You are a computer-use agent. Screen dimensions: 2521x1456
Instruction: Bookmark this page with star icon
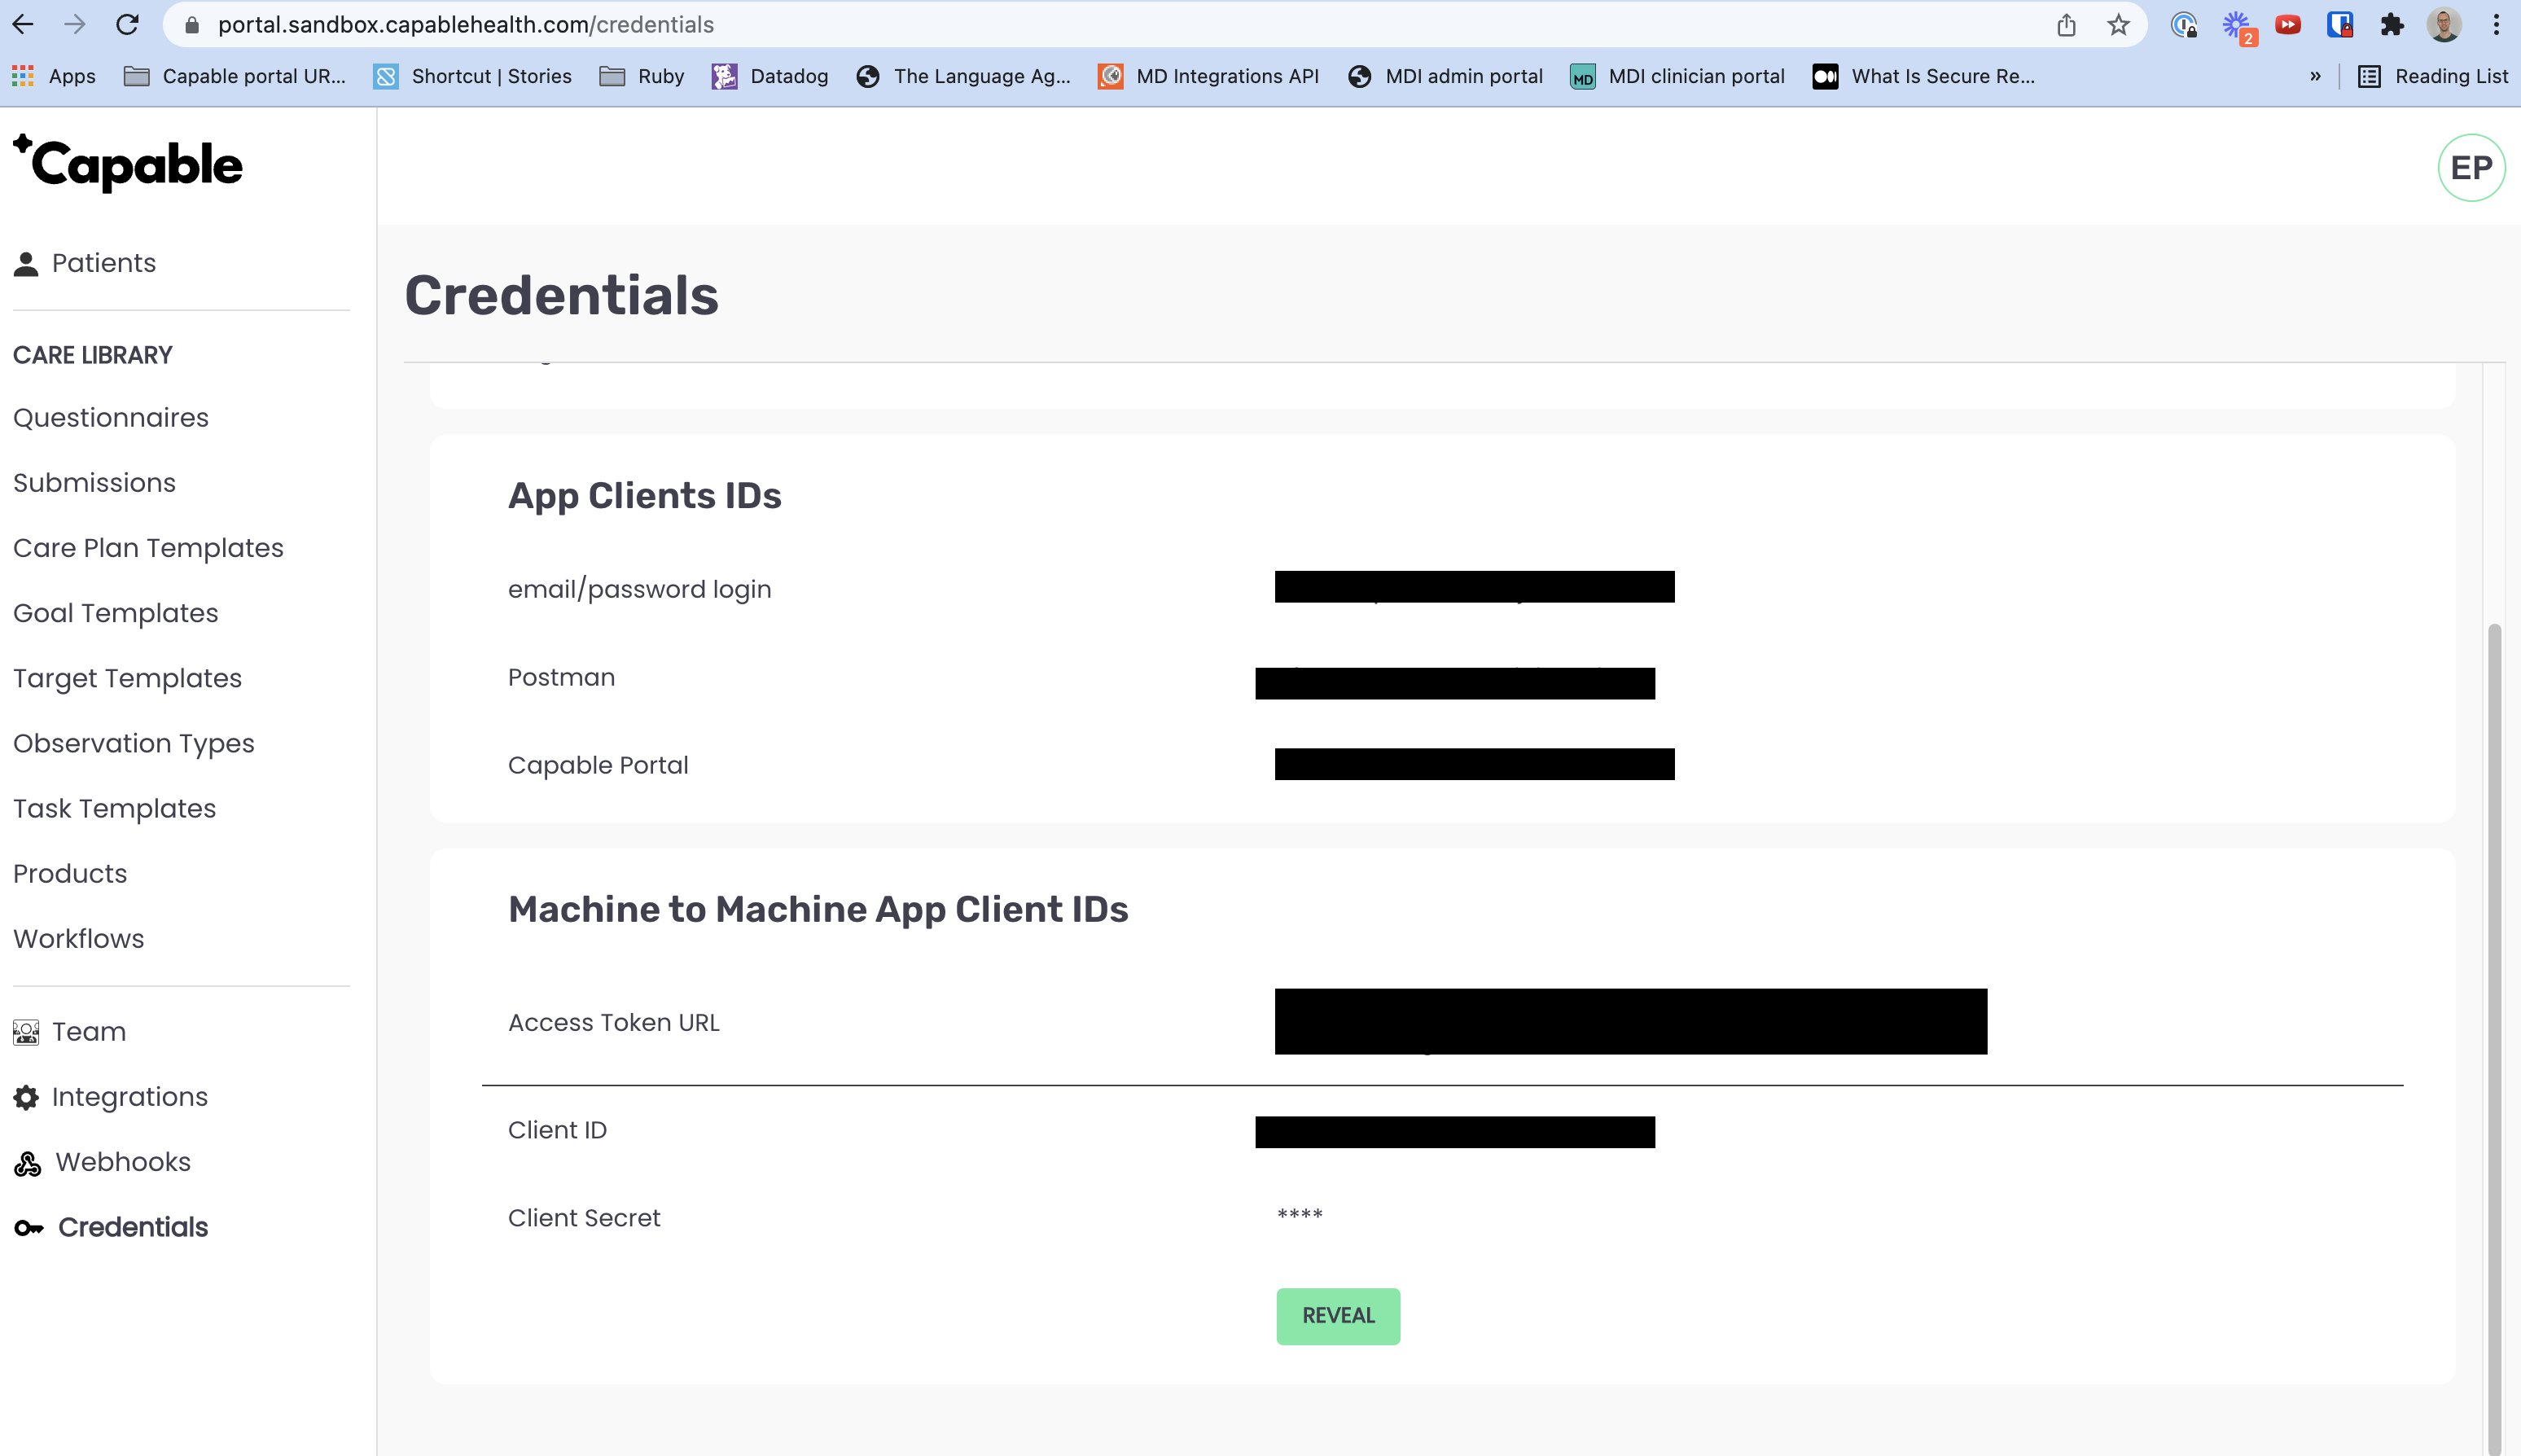[x=2118, y=25]
